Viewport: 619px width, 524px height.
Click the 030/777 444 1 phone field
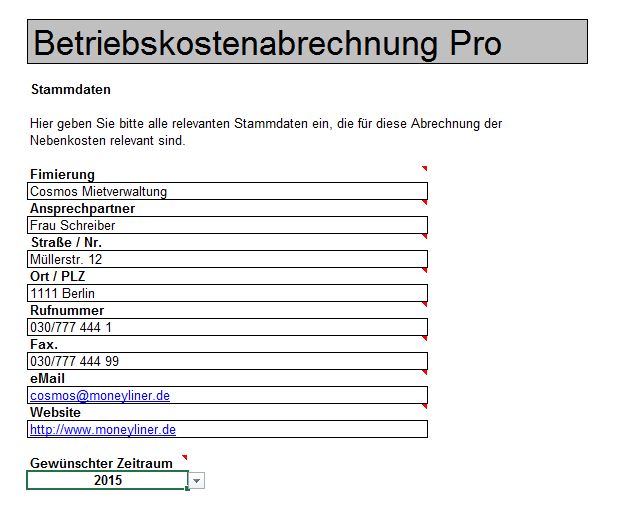227,327
